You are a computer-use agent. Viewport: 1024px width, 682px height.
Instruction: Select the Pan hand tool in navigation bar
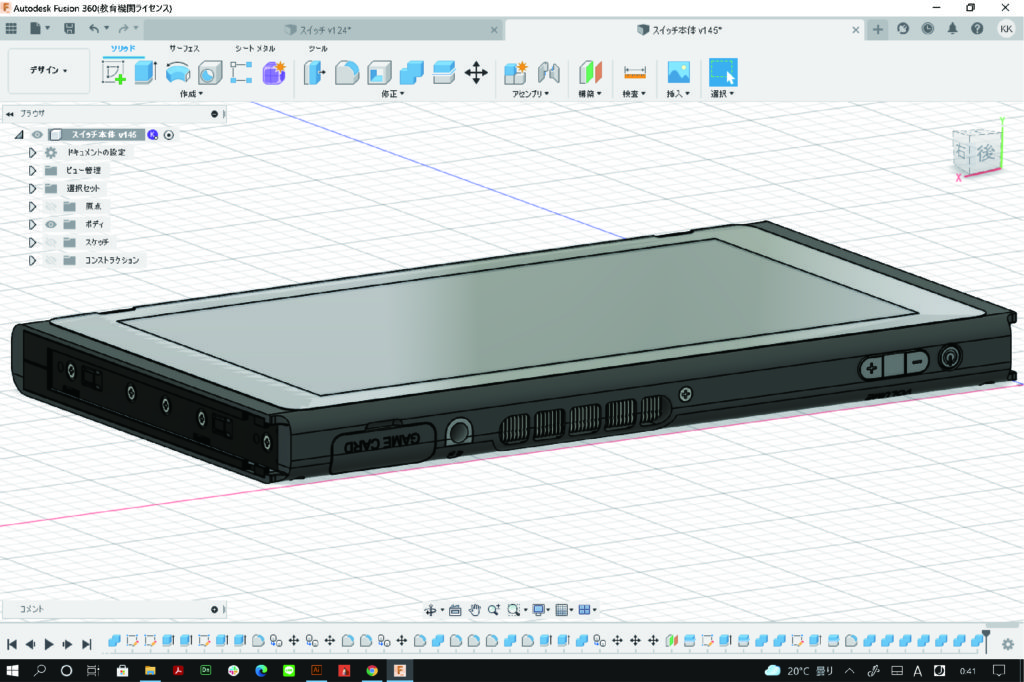click(475, 610)
